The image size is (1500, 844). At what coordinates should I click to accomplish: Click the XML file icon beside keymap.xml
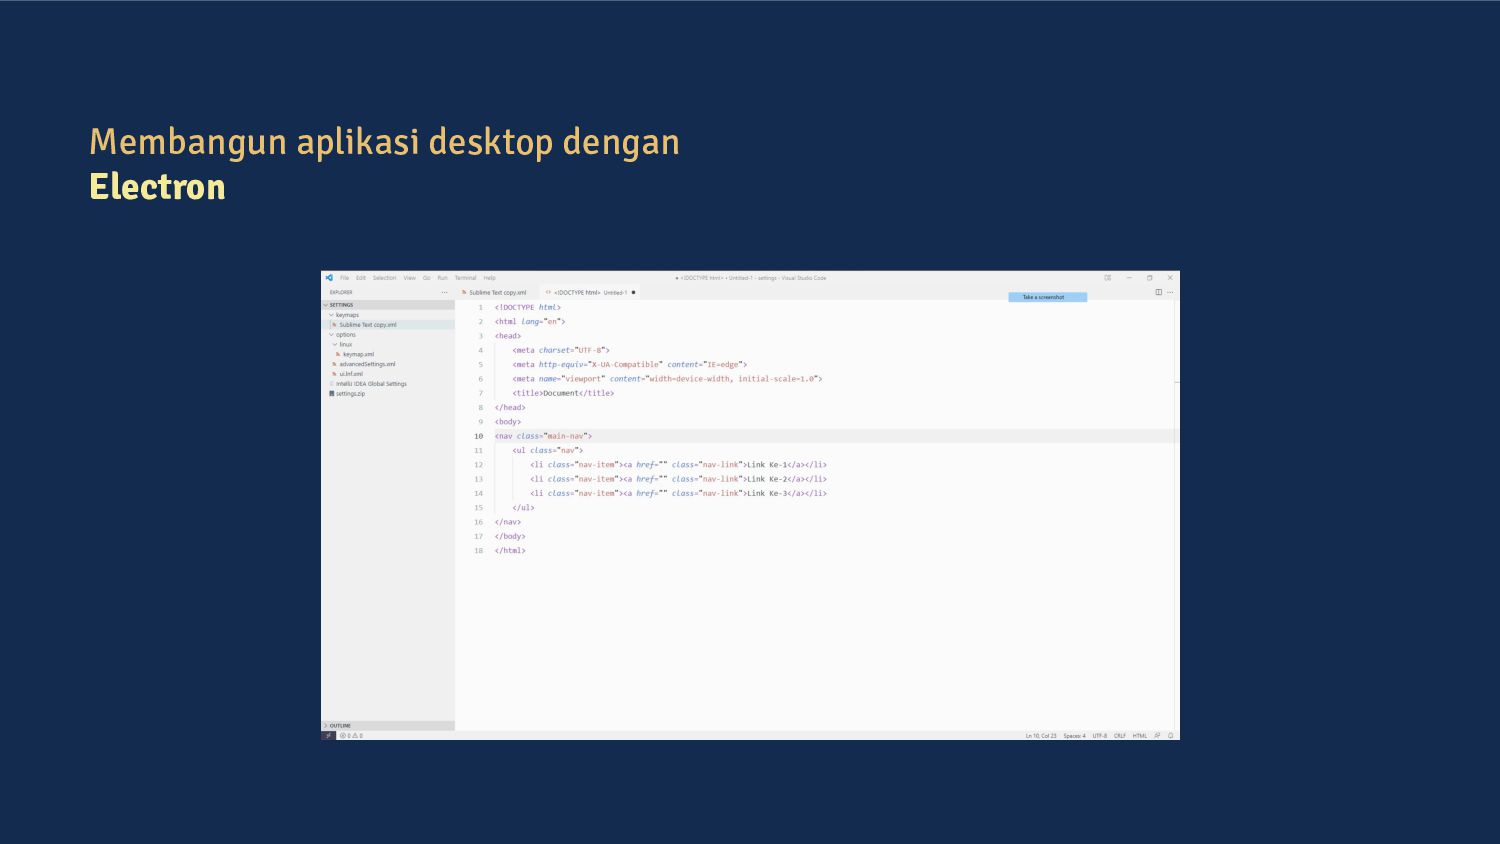pyautogui.click(x=338, y=354)
